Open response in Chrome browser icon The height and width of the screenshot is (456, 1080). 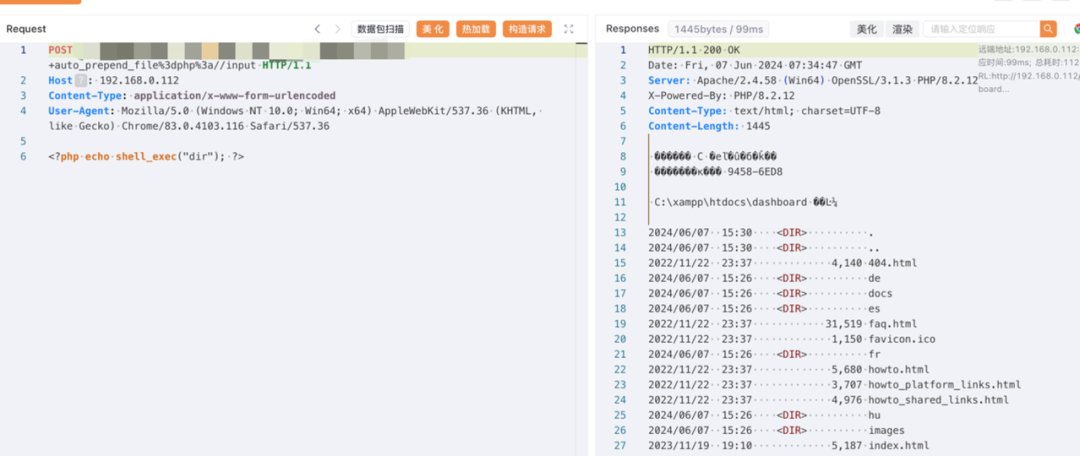[1077, 29]
